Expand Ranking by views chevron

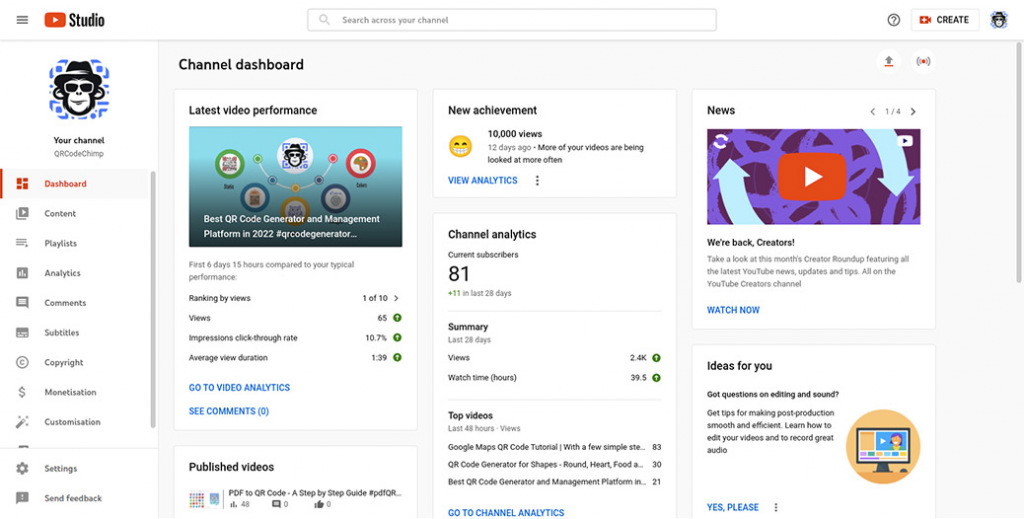click(396, 298)
